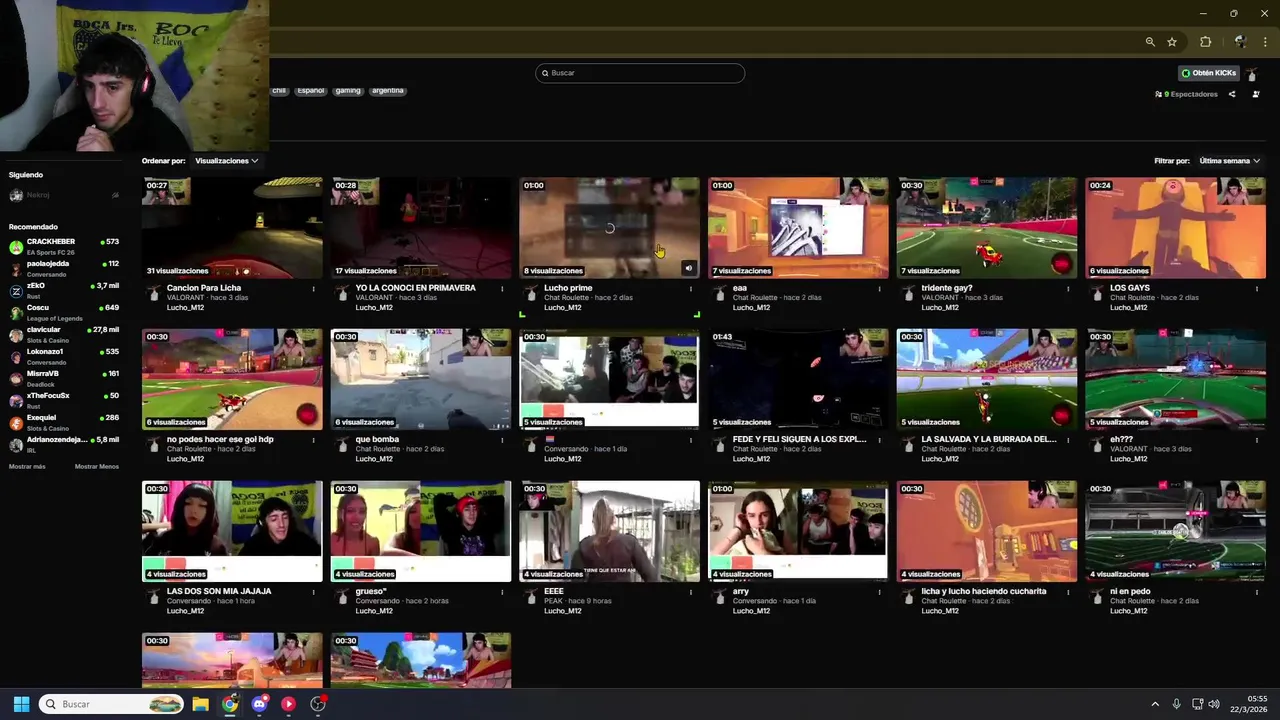The image size is (1280, 720).
Task: Open options menu for ni en pedo clip
Action: (x=1257, y=592)
